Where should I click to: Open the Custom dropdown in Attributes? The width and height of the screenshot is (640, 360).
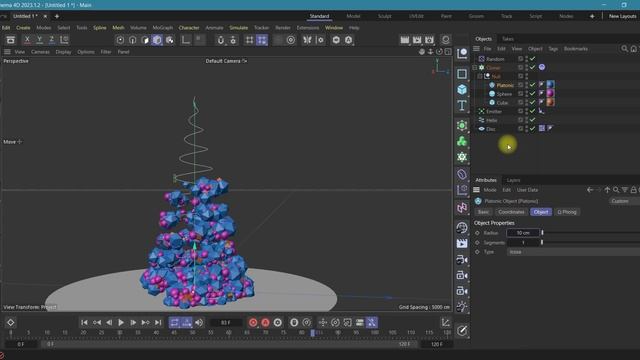pos(624,201)
